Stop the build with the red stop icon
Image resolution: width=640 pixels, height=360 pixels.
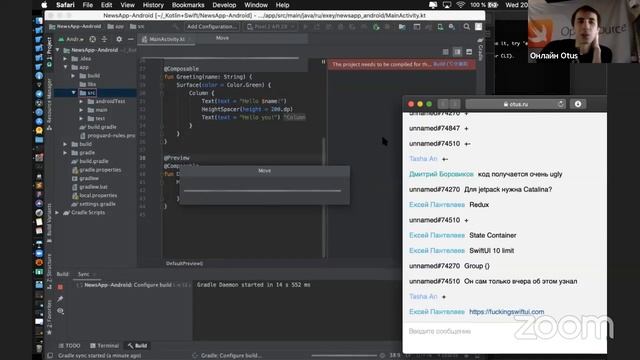click(60, 287)
